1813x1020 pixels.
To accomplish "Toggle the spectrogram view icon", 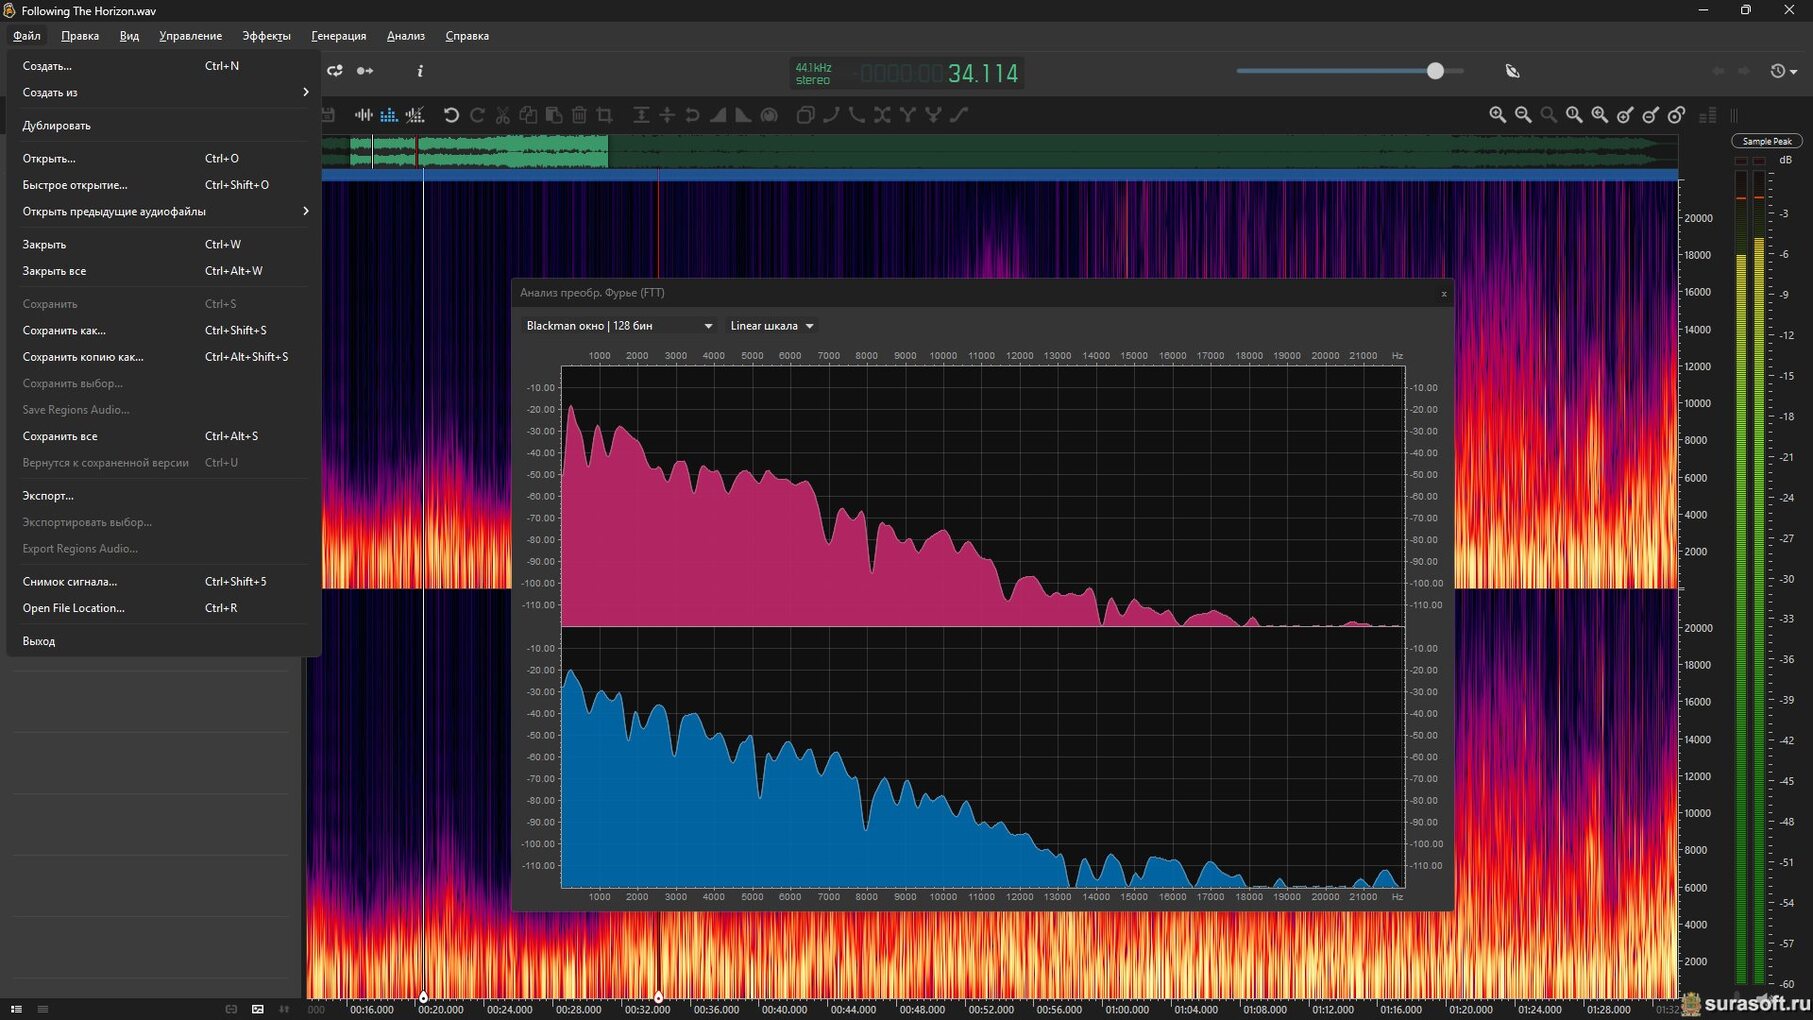I will coord(389,115).
